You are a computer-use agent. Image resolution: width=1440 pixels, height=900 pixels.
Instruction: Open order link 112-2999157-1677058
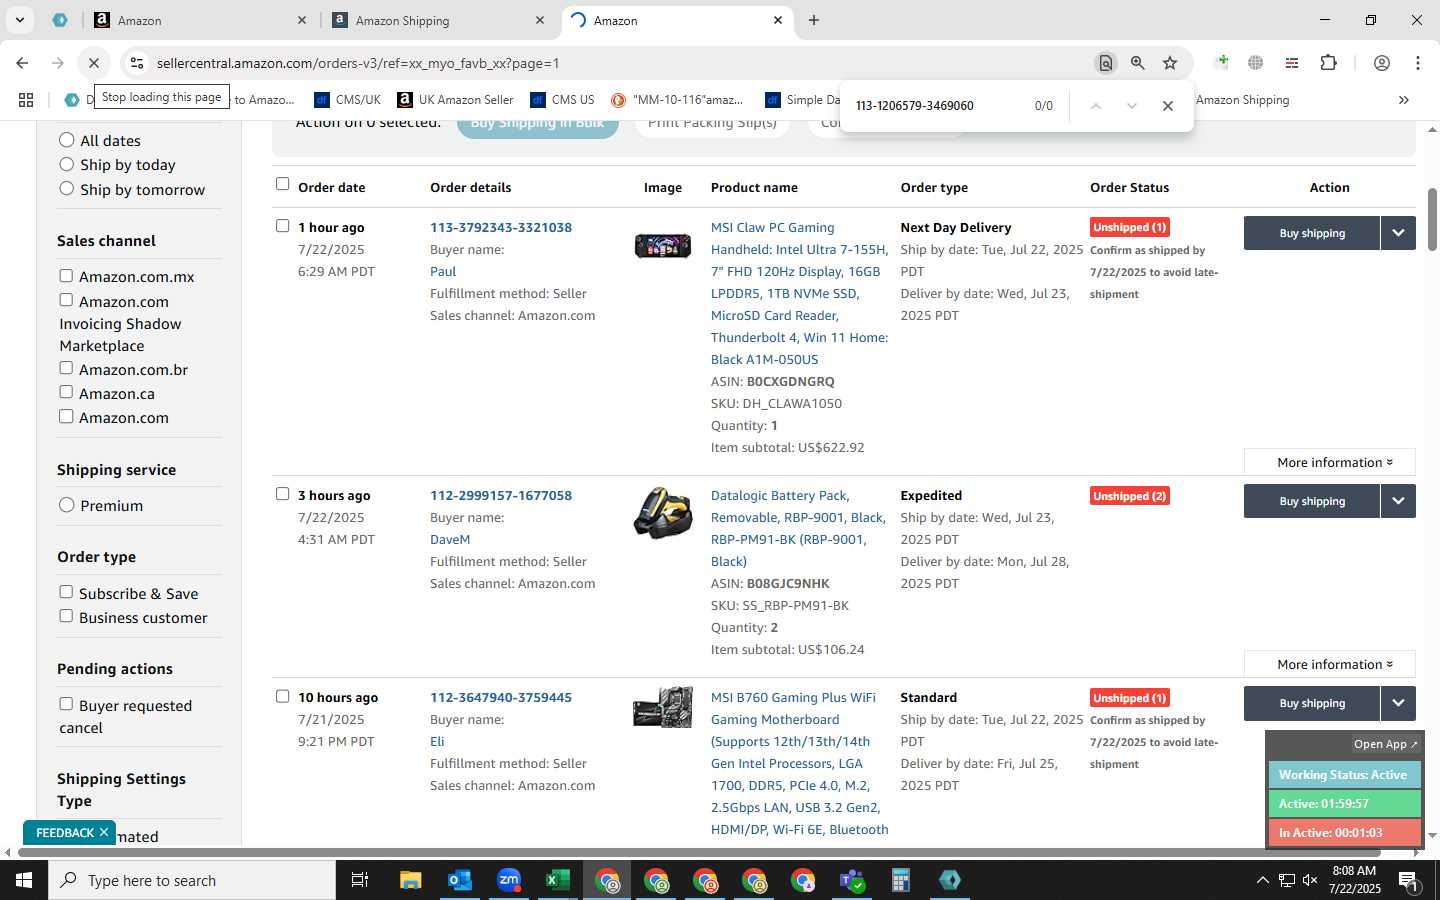[x=501, y=495]
